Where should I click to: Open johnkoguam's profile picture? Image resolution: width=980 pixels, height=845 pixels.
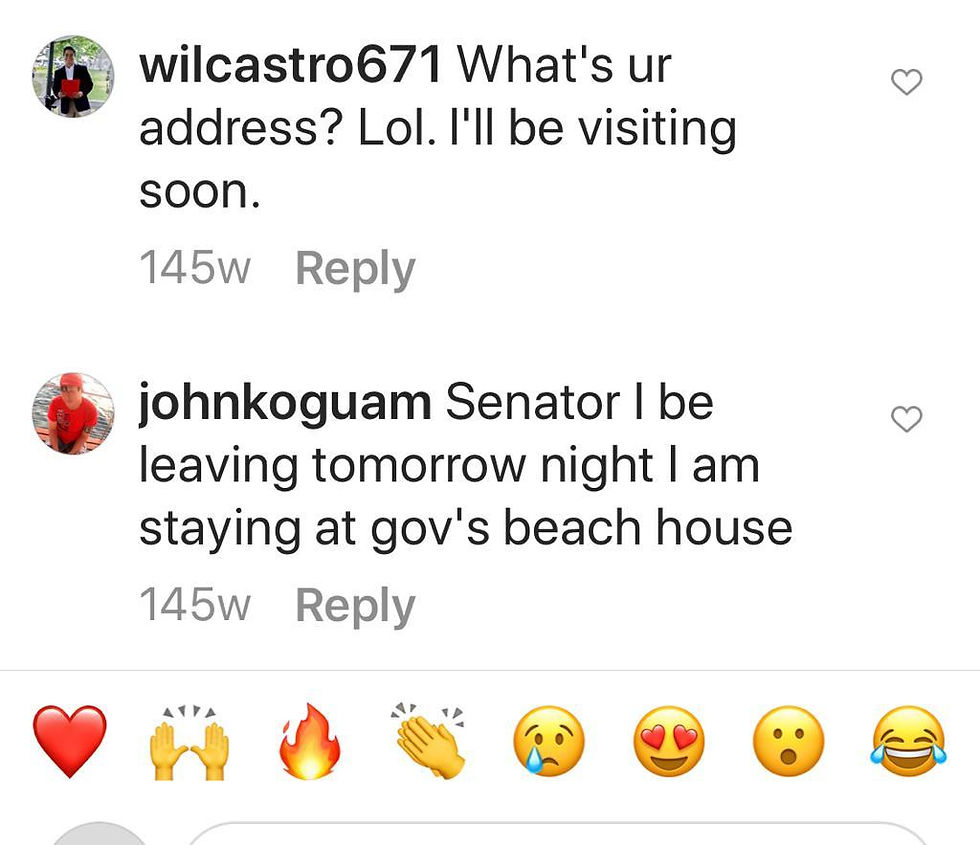tap(73, 414)
